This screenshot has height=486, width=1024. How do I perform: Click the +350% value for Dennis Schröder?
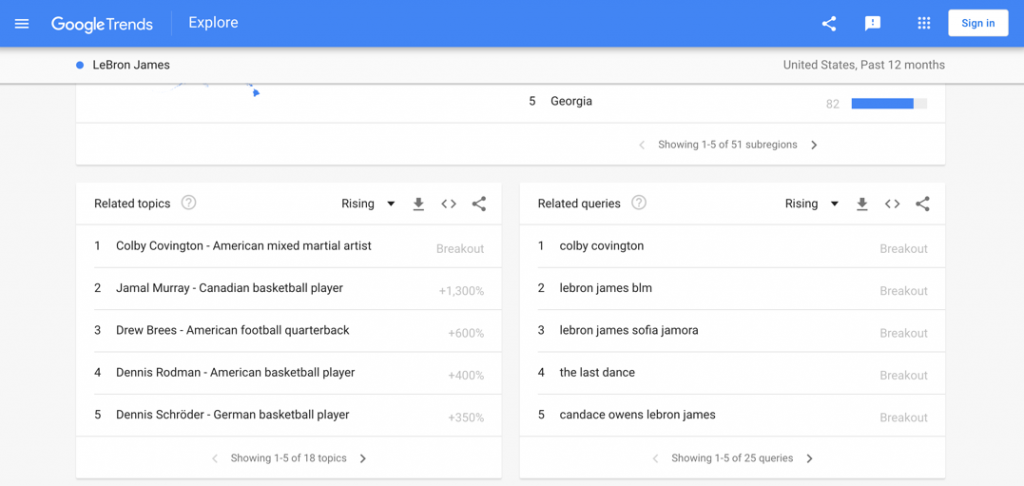[466, 418]
